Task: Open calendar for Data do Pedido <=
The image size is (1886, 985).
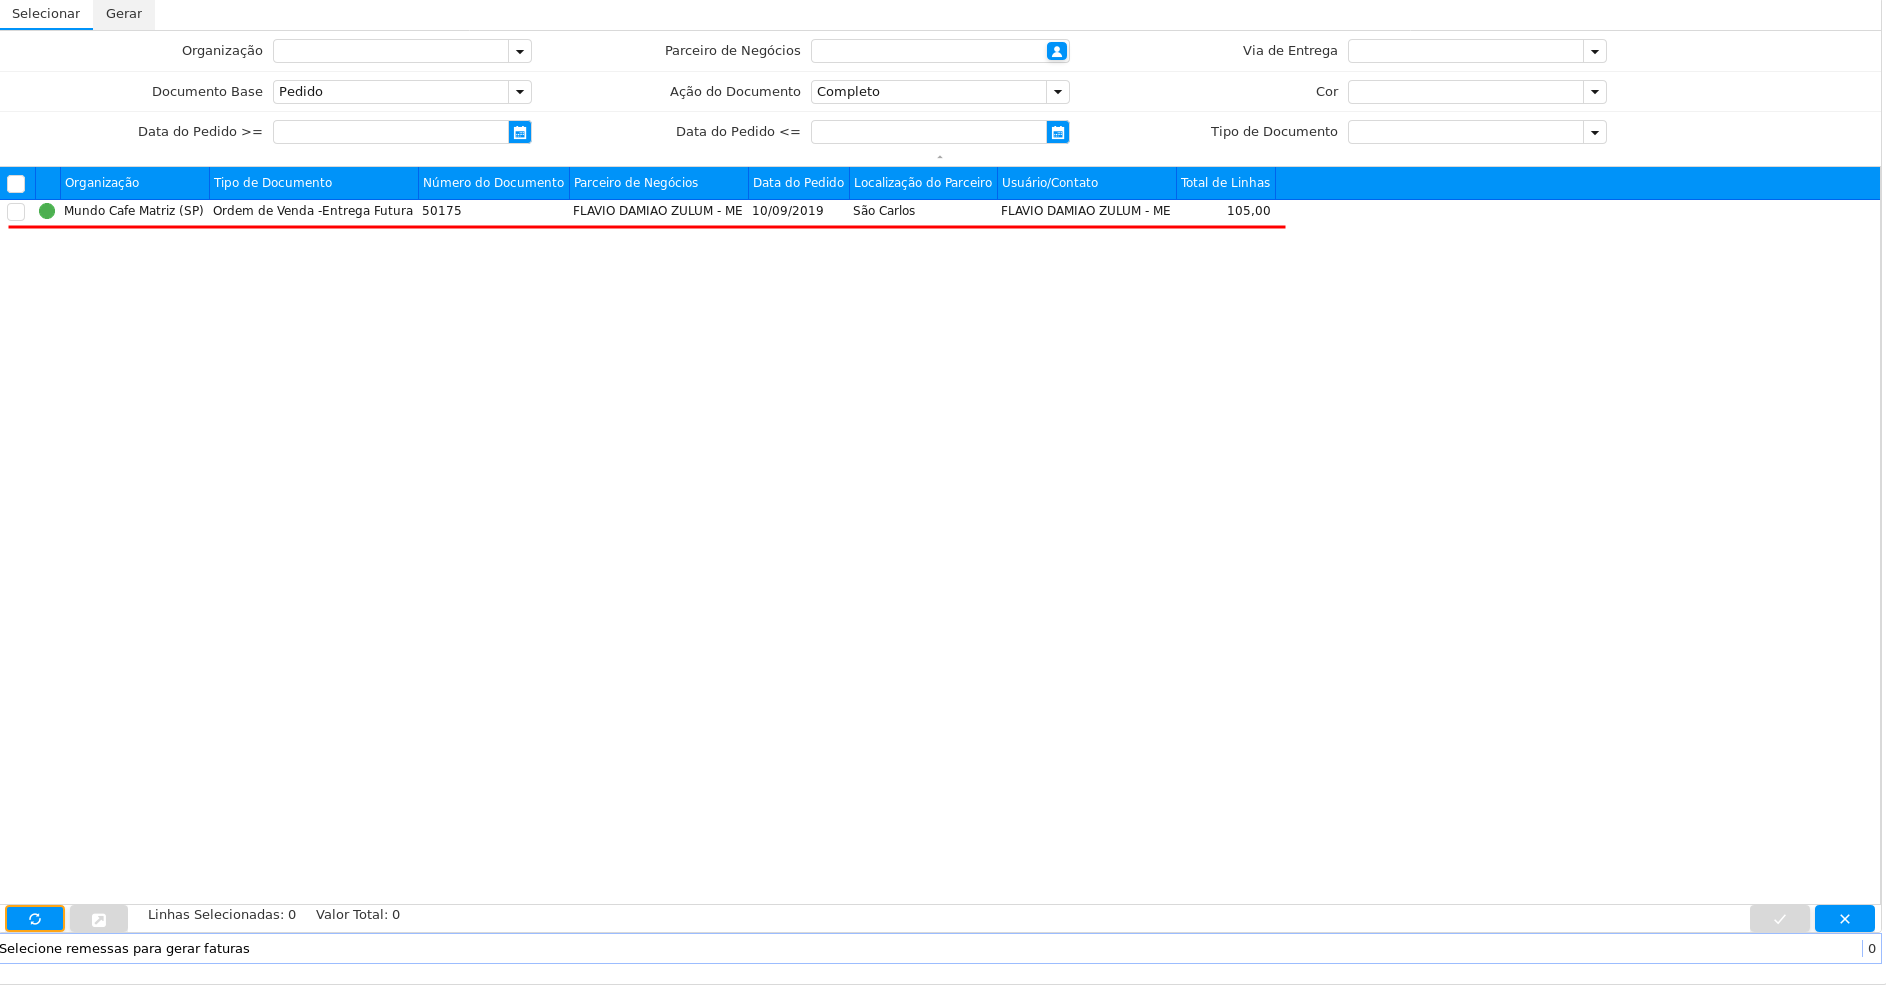Action: [1058, 132]
